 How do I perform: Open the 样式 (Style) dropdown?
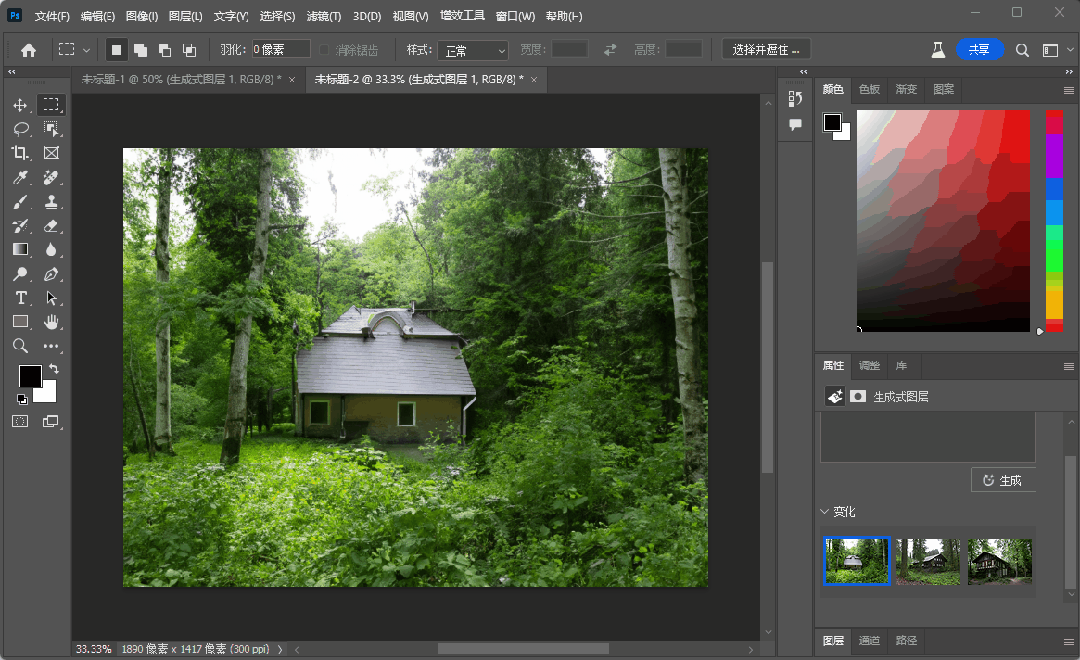473,50
